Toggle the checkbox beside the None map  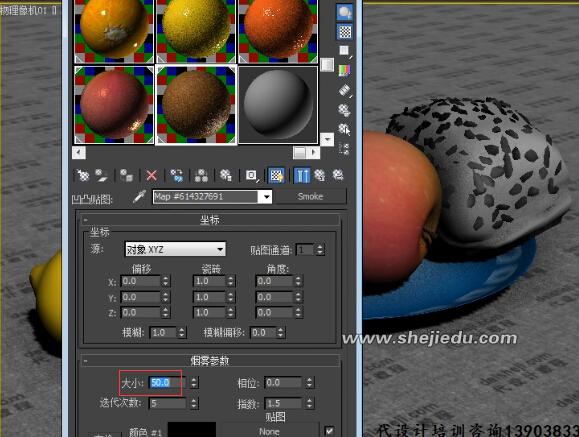[x=329, y=431]
